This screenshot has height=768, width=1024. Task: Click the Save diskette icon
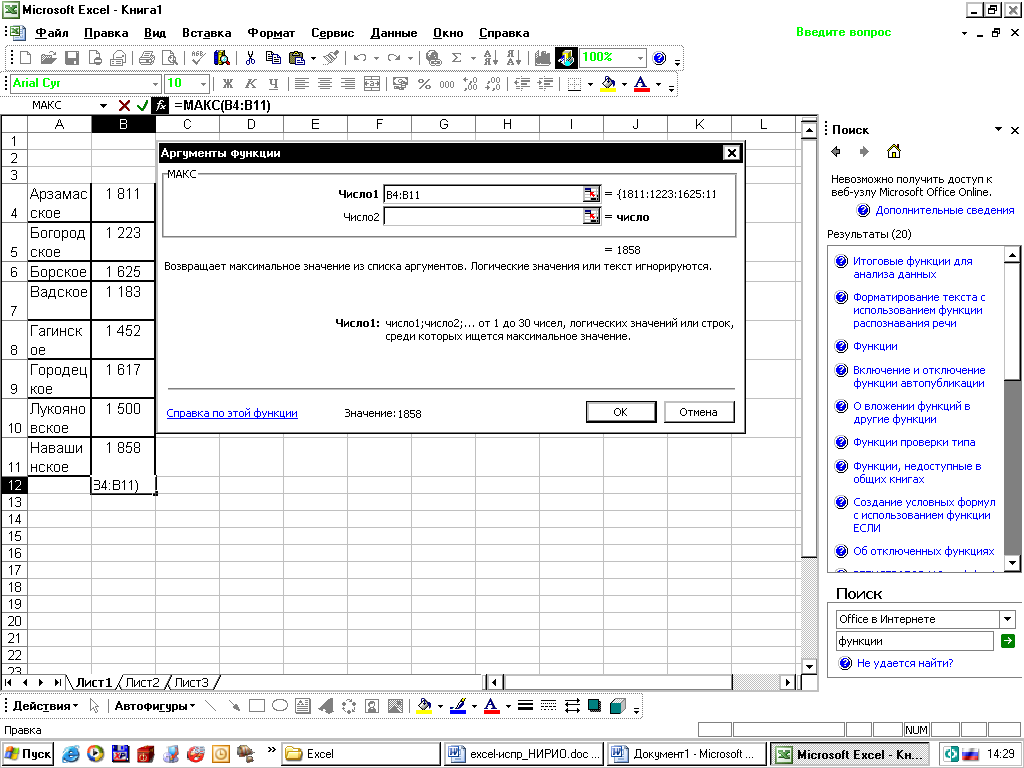(71, 58)
